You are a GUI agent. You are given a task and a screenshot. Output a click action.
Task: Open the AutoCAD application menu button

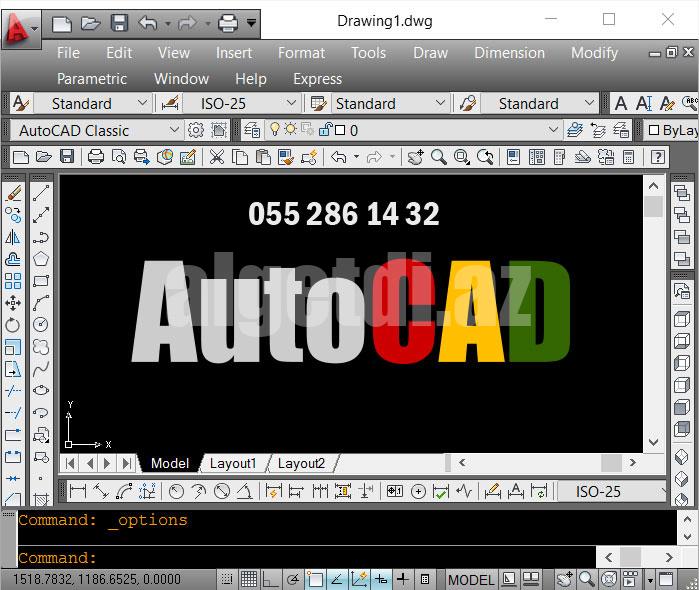[21, 29]
